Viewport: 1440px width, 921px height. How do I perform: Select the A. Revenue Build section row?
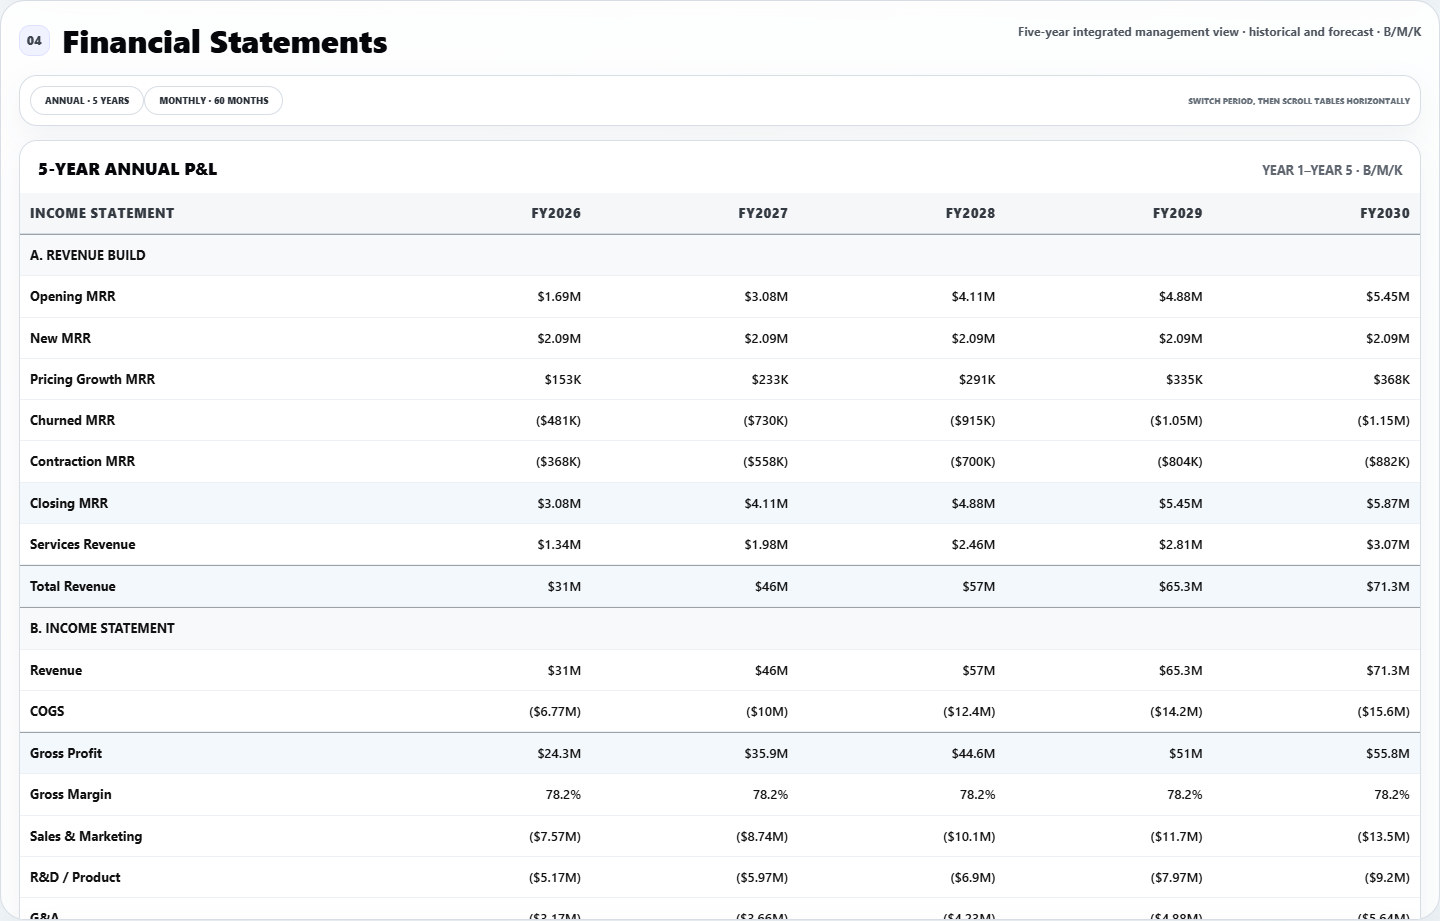coord(720,255)
